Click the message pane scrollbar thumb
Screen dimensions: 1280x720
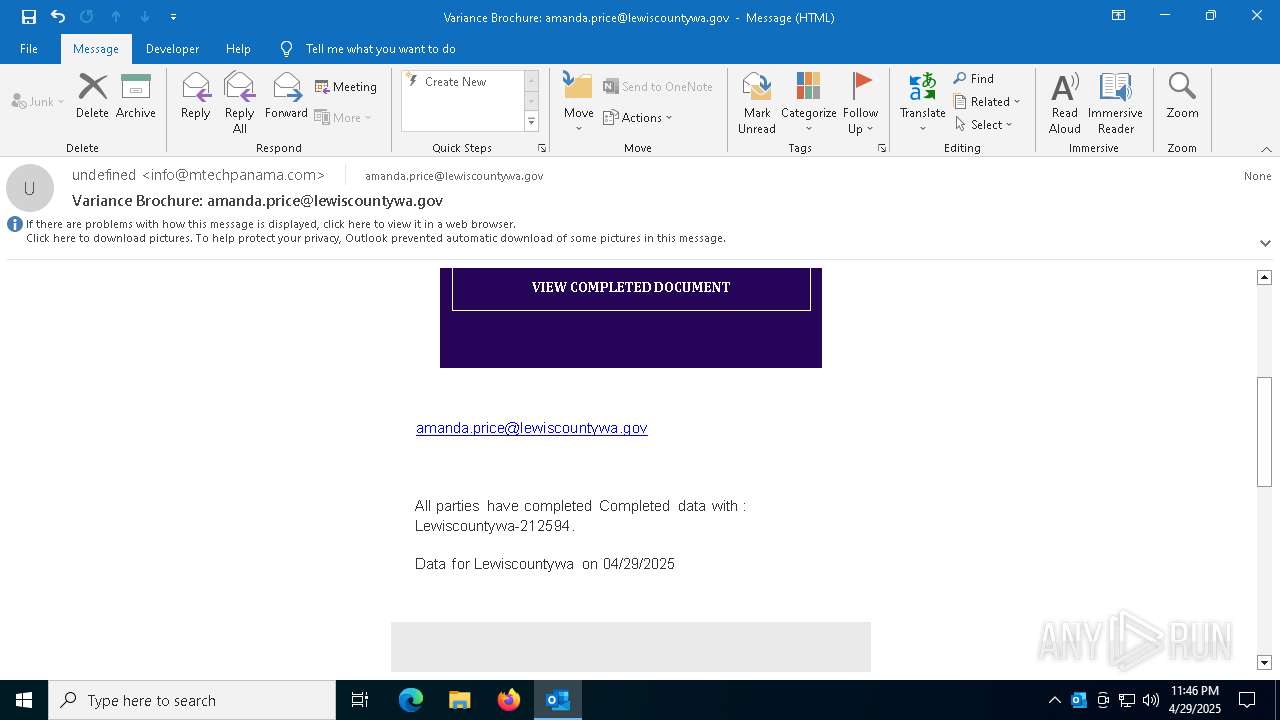coord(1264,431)
